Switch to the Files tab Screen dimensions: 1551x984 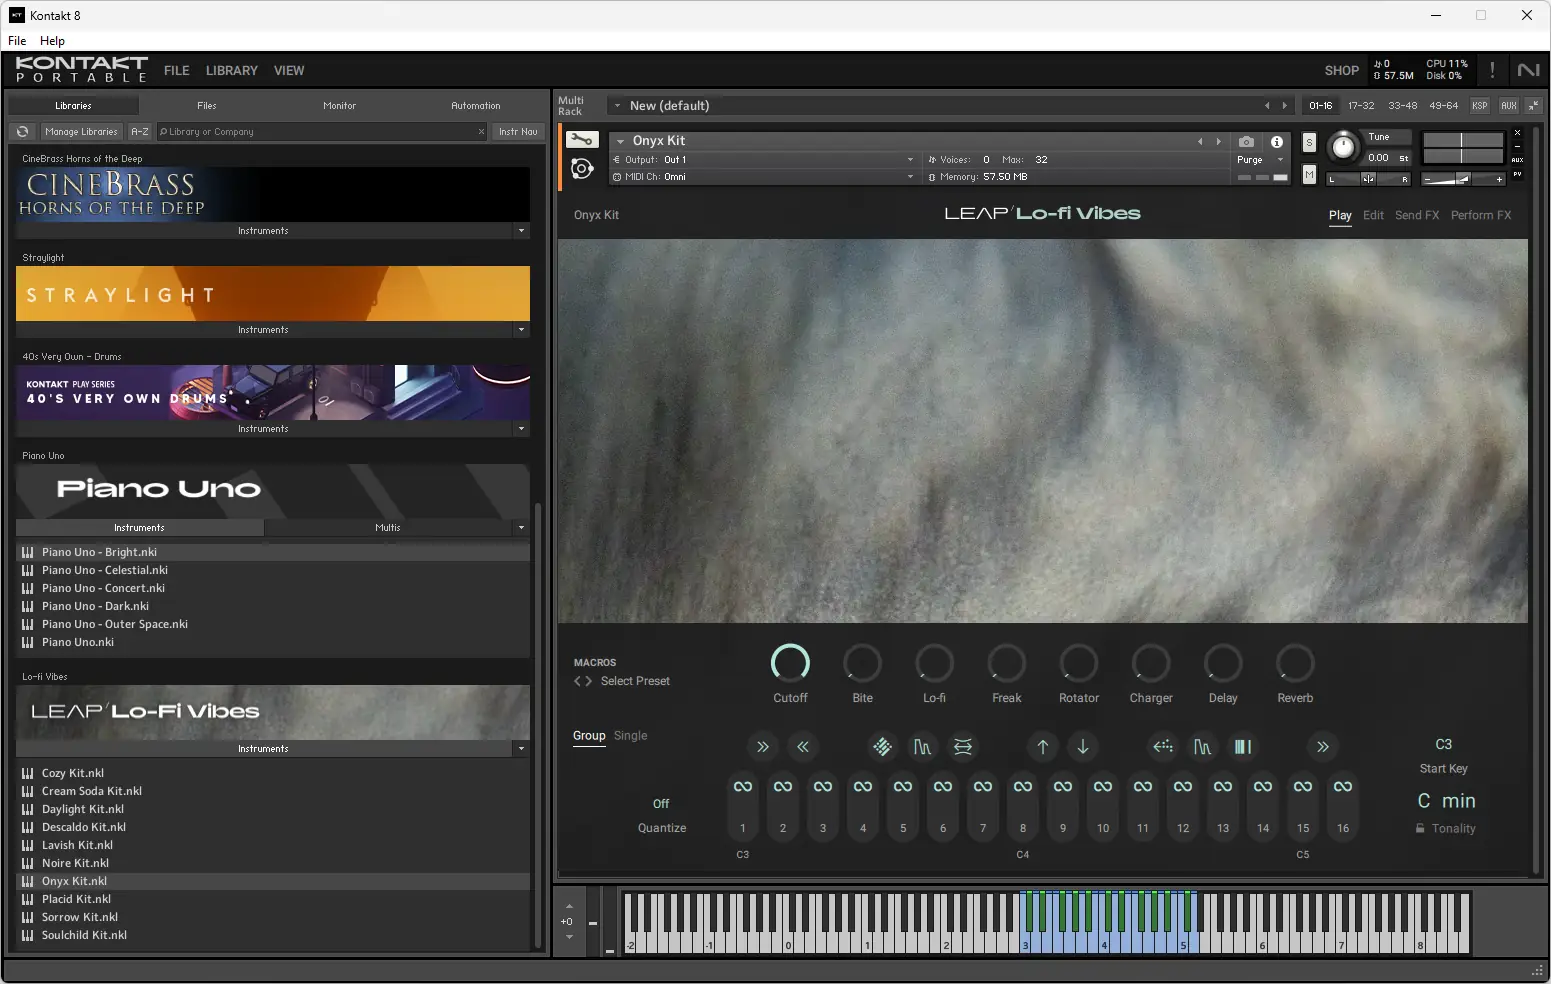(x=206, y=105)
